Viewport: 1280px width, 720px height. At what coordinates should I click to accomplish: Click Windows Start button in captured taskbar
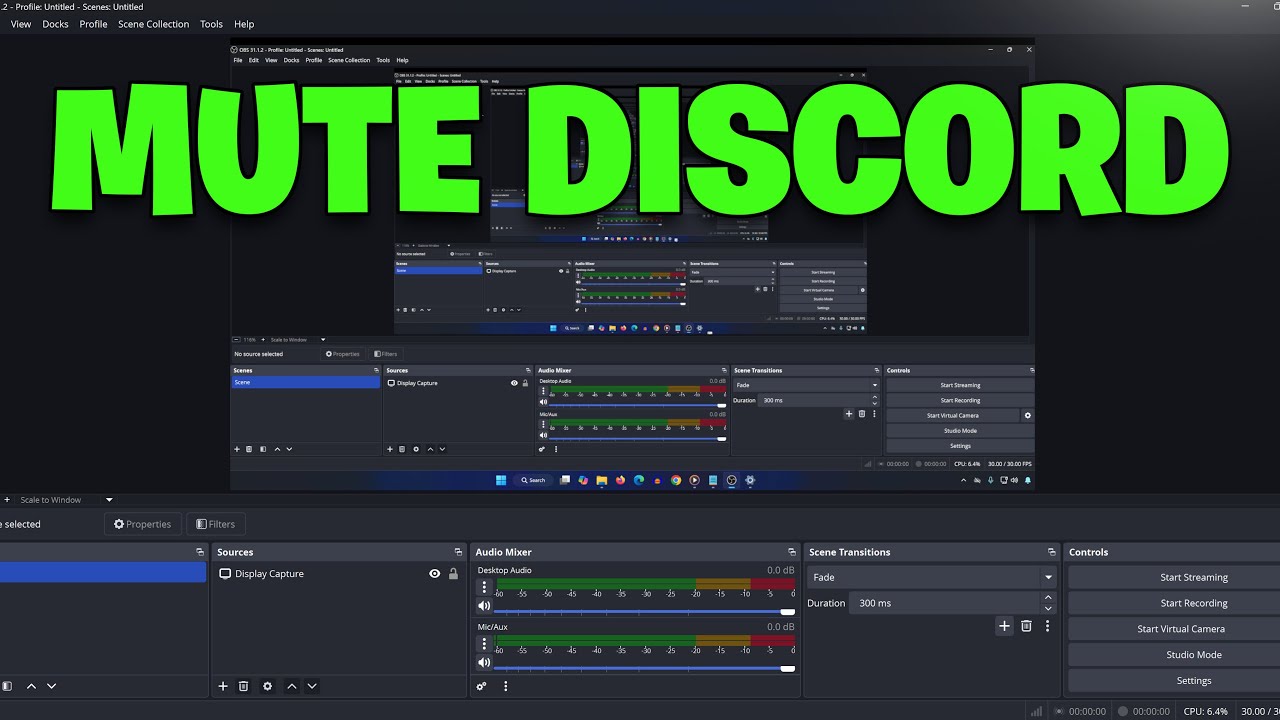click(x=501, y=480)
